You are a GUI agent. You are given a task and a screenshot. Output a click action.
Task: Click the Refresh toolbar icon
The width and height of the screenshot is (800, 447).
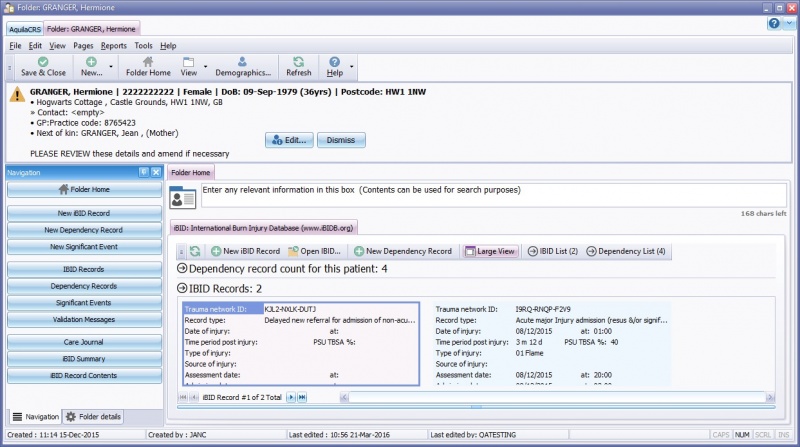(298, 62)
